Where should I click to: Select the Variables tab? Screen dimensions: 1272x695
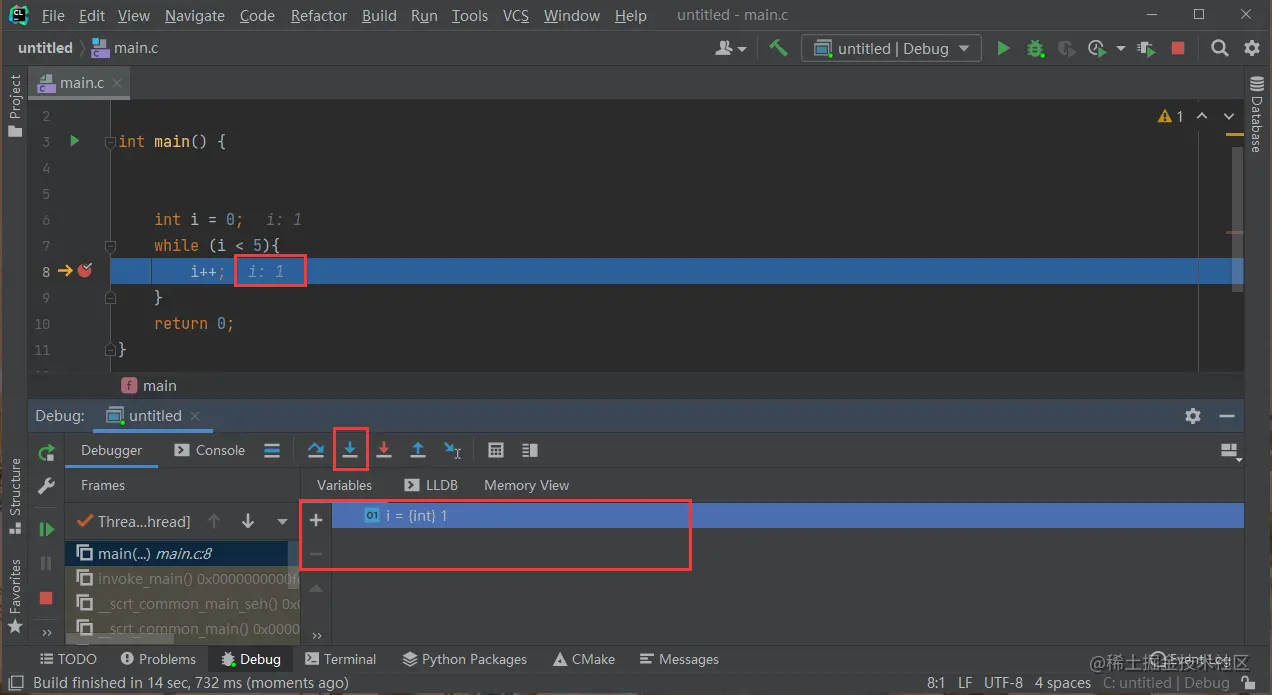pos(344,485)
